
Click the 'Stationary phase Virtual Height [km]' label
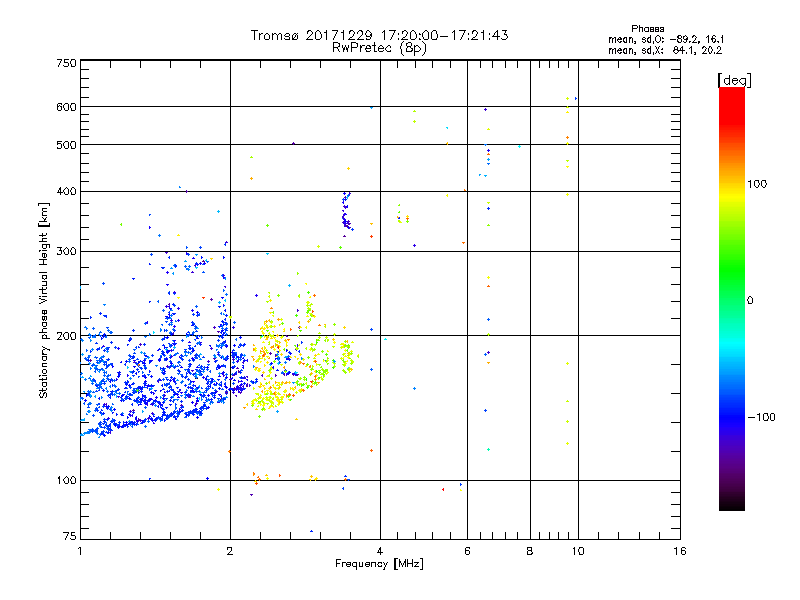point(44,300)
